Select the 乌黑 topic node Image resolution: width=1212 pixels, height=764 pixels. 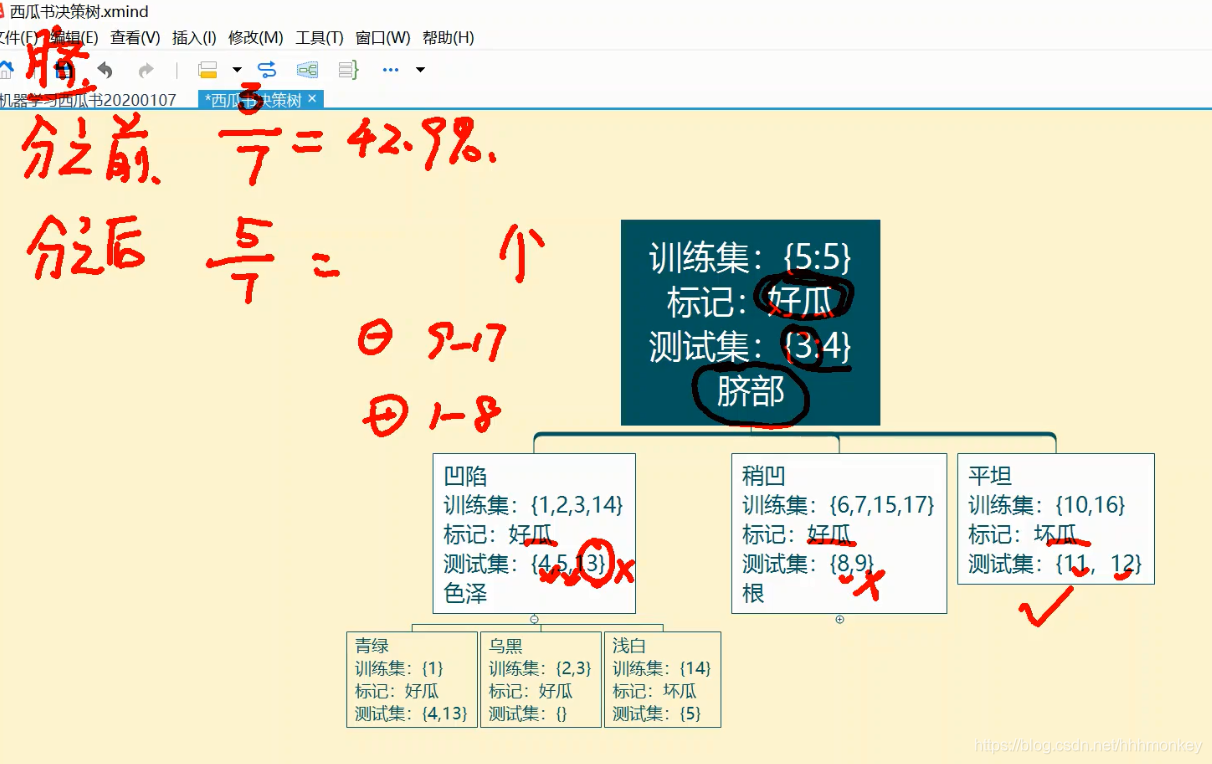540,678
